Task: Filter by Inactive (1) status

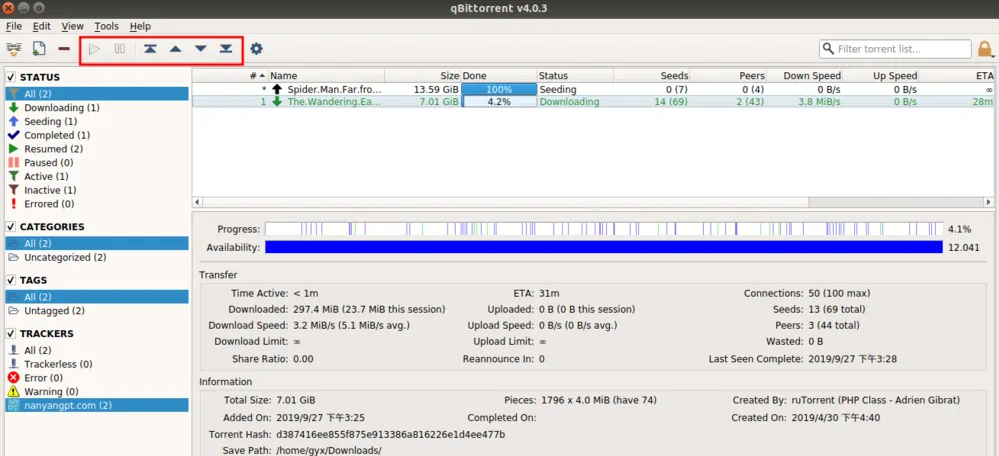Action: click(97, 190)
